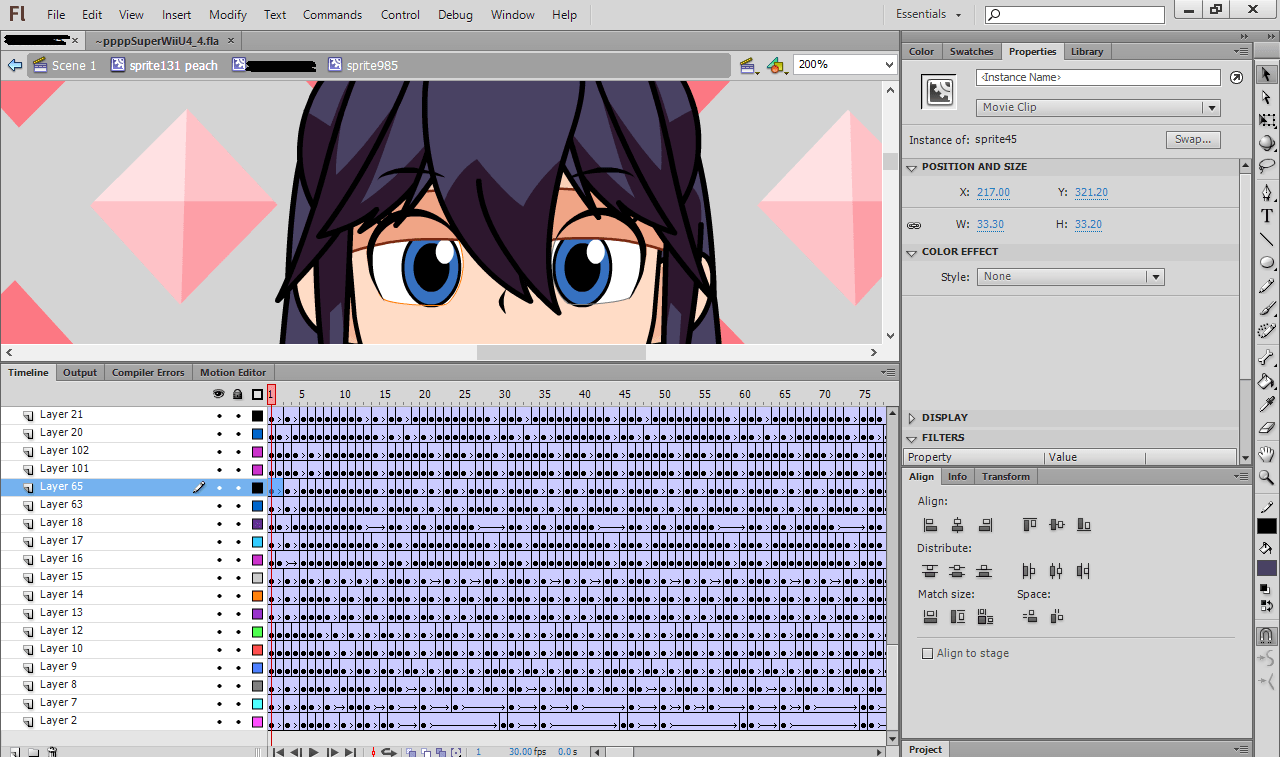
Task: Select the 3D Rotation tool
Action: tap(1266, 143)
